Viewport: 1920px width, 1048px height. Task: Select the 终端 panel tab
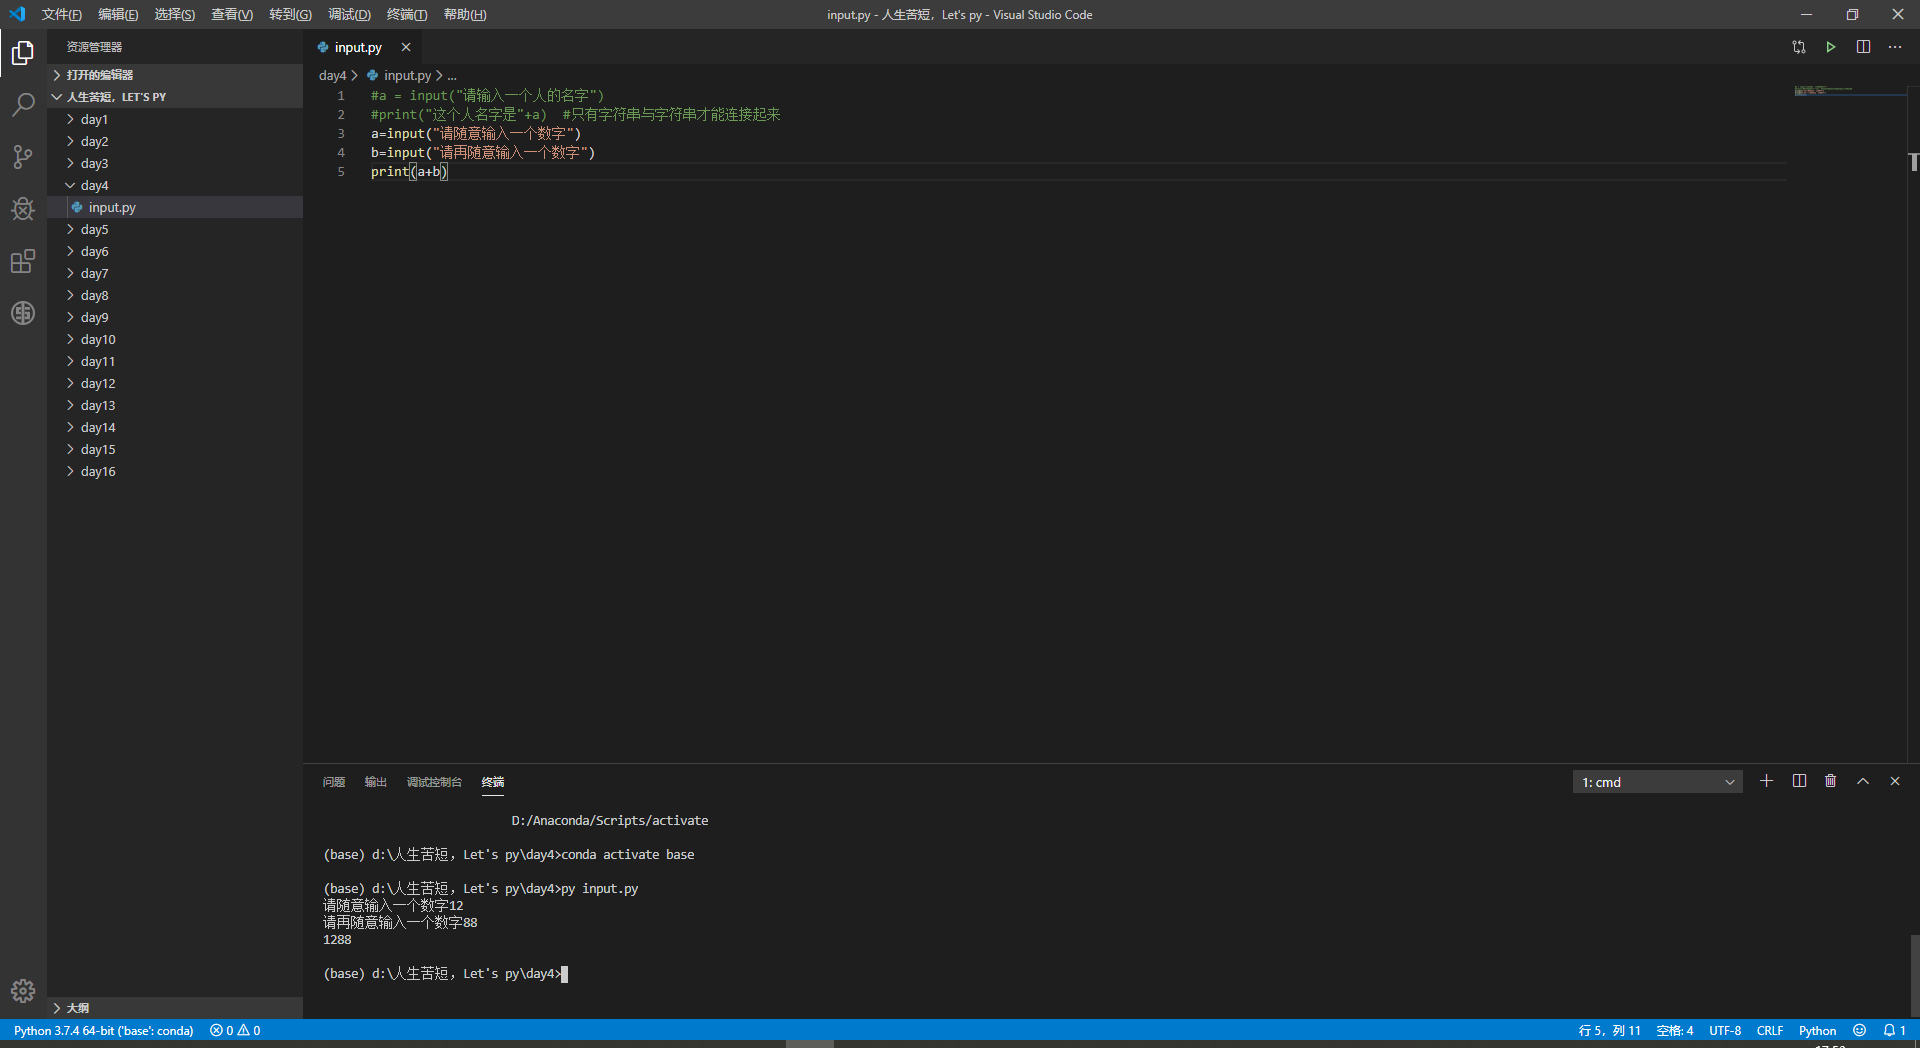tap(493, 782)
